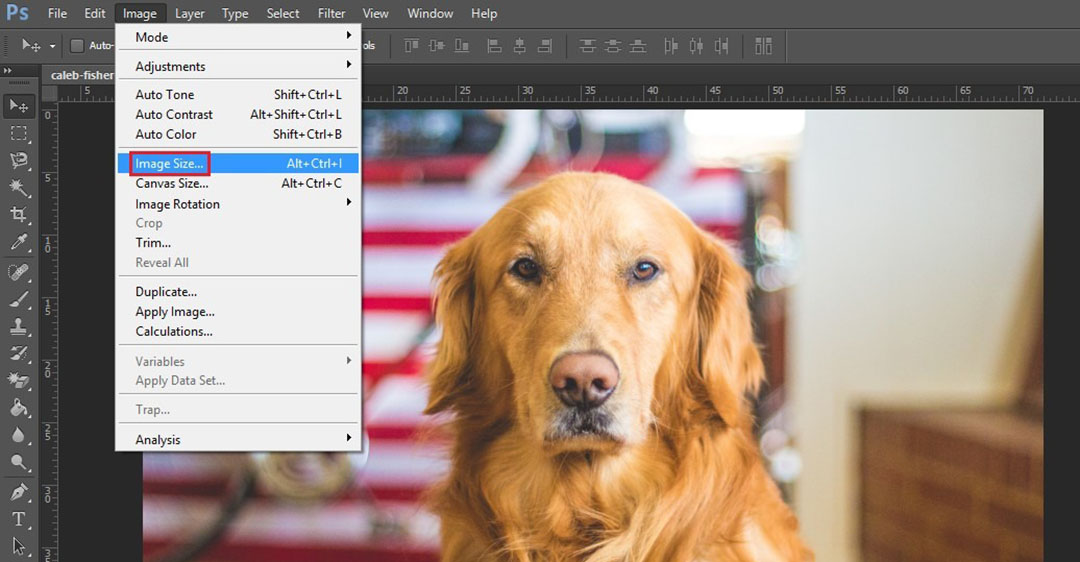This screenshot has height=562, width=1080.
Task: Choose Apply Image from the menu
Action: tap(238, 311)
